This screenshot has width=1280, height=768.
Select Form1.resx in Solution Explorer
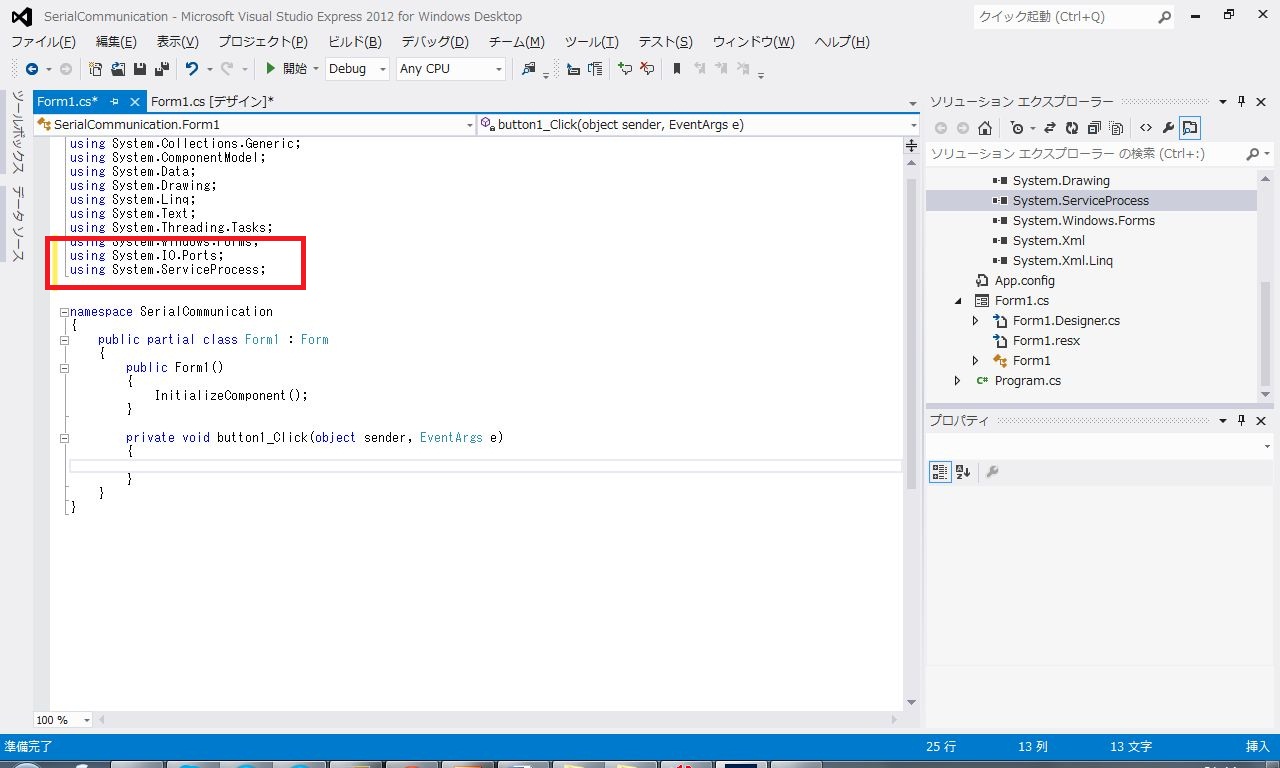coord(1046,340)
